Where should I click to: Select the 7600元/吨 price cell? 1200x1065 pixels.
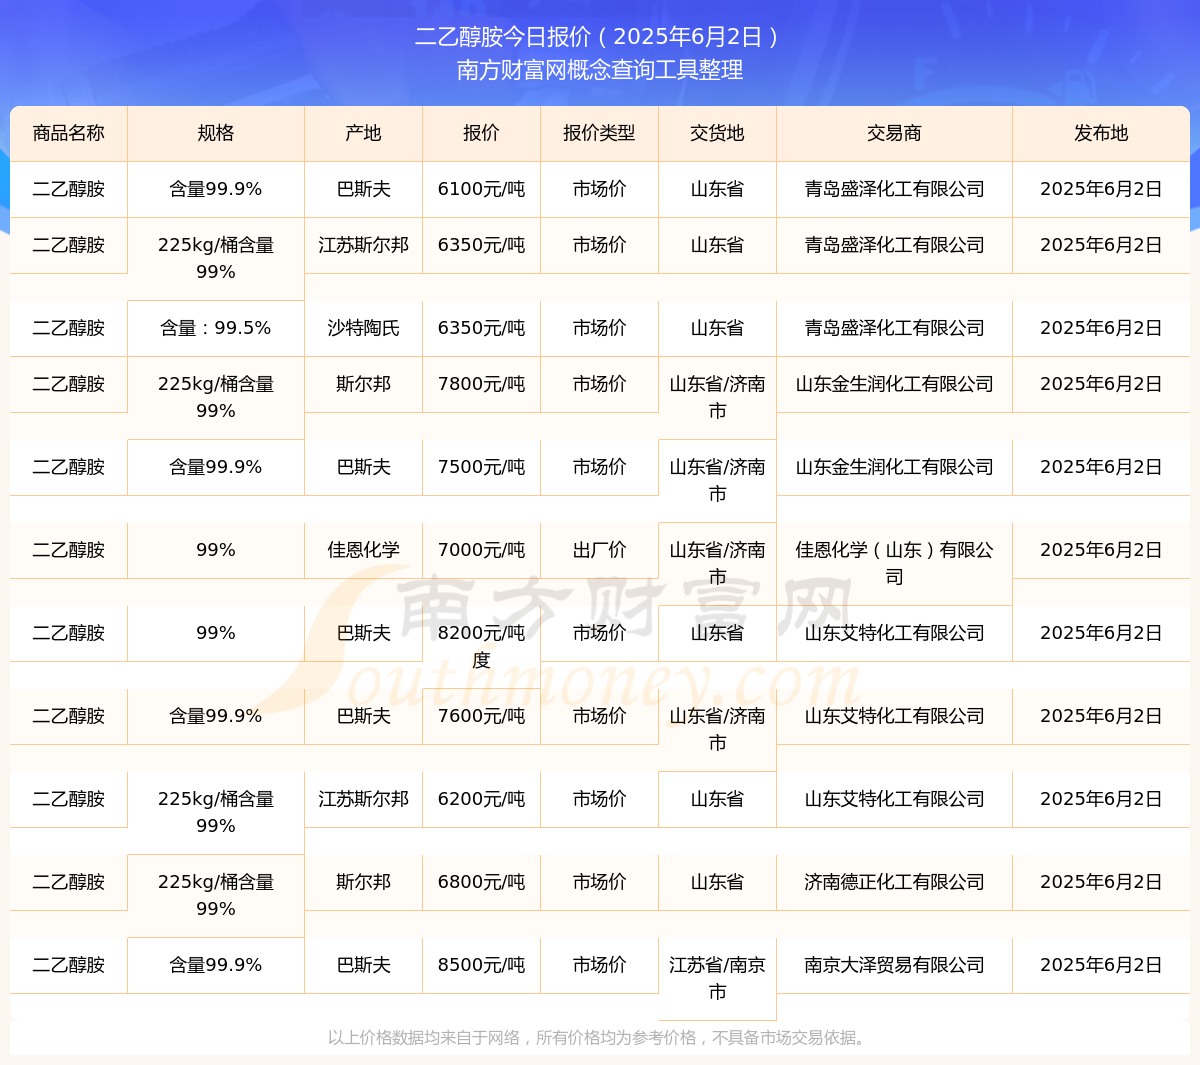[481, 716]
